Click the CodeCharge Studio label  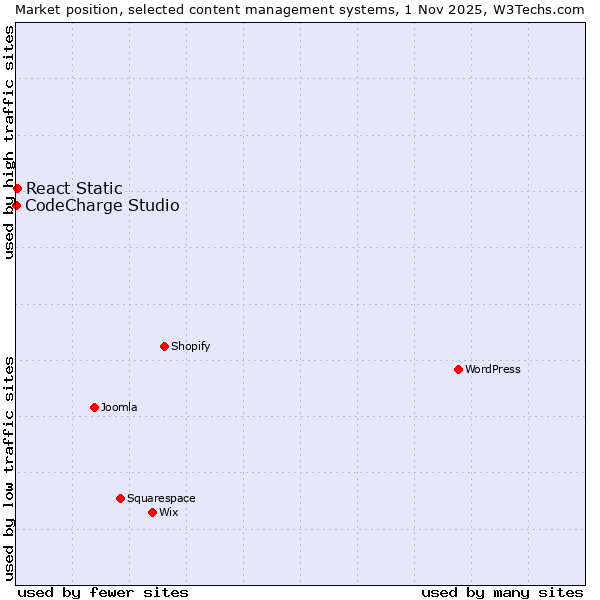[102, 206]
